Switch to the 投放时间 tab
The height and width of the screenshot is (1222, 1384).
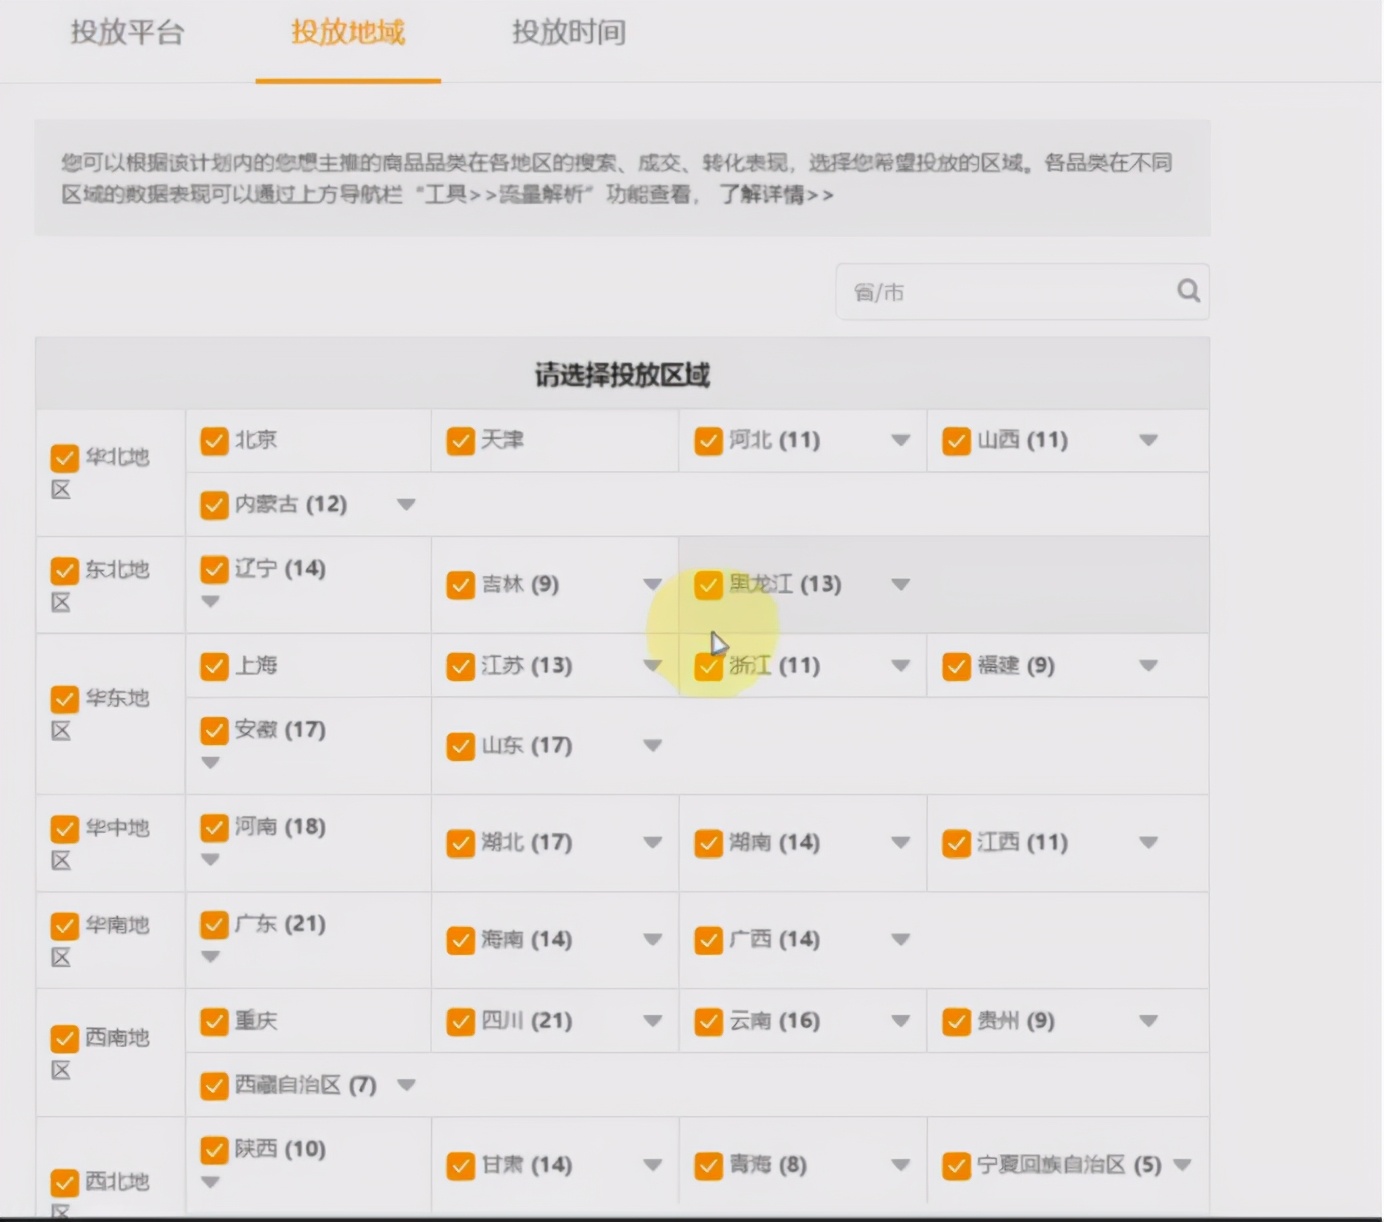(x=568, y=33)
